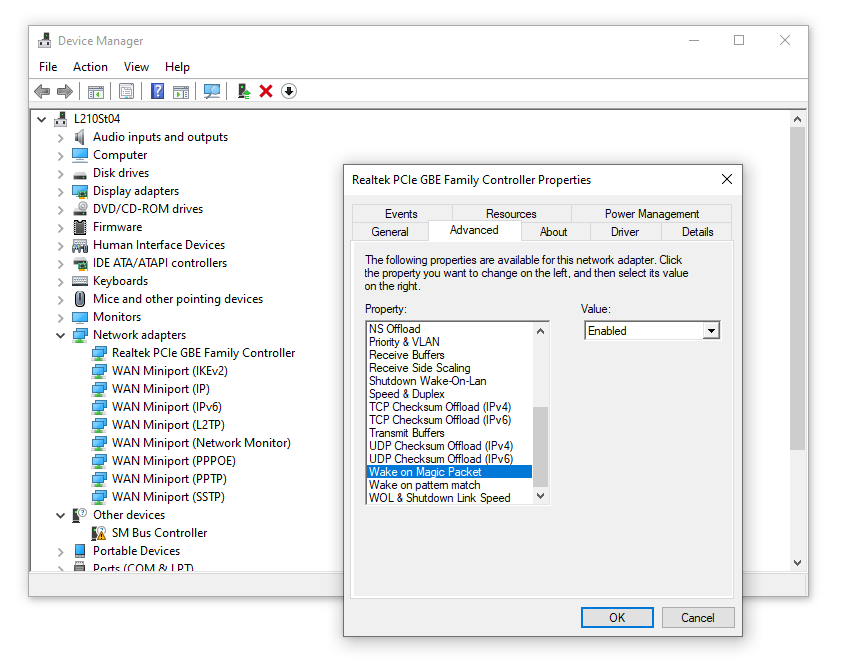This screenshot has width=843, height=670.
Task: Select the WAN Miniport (IKEv2) device
Action: pyautogui.click(x=170, y=371)
